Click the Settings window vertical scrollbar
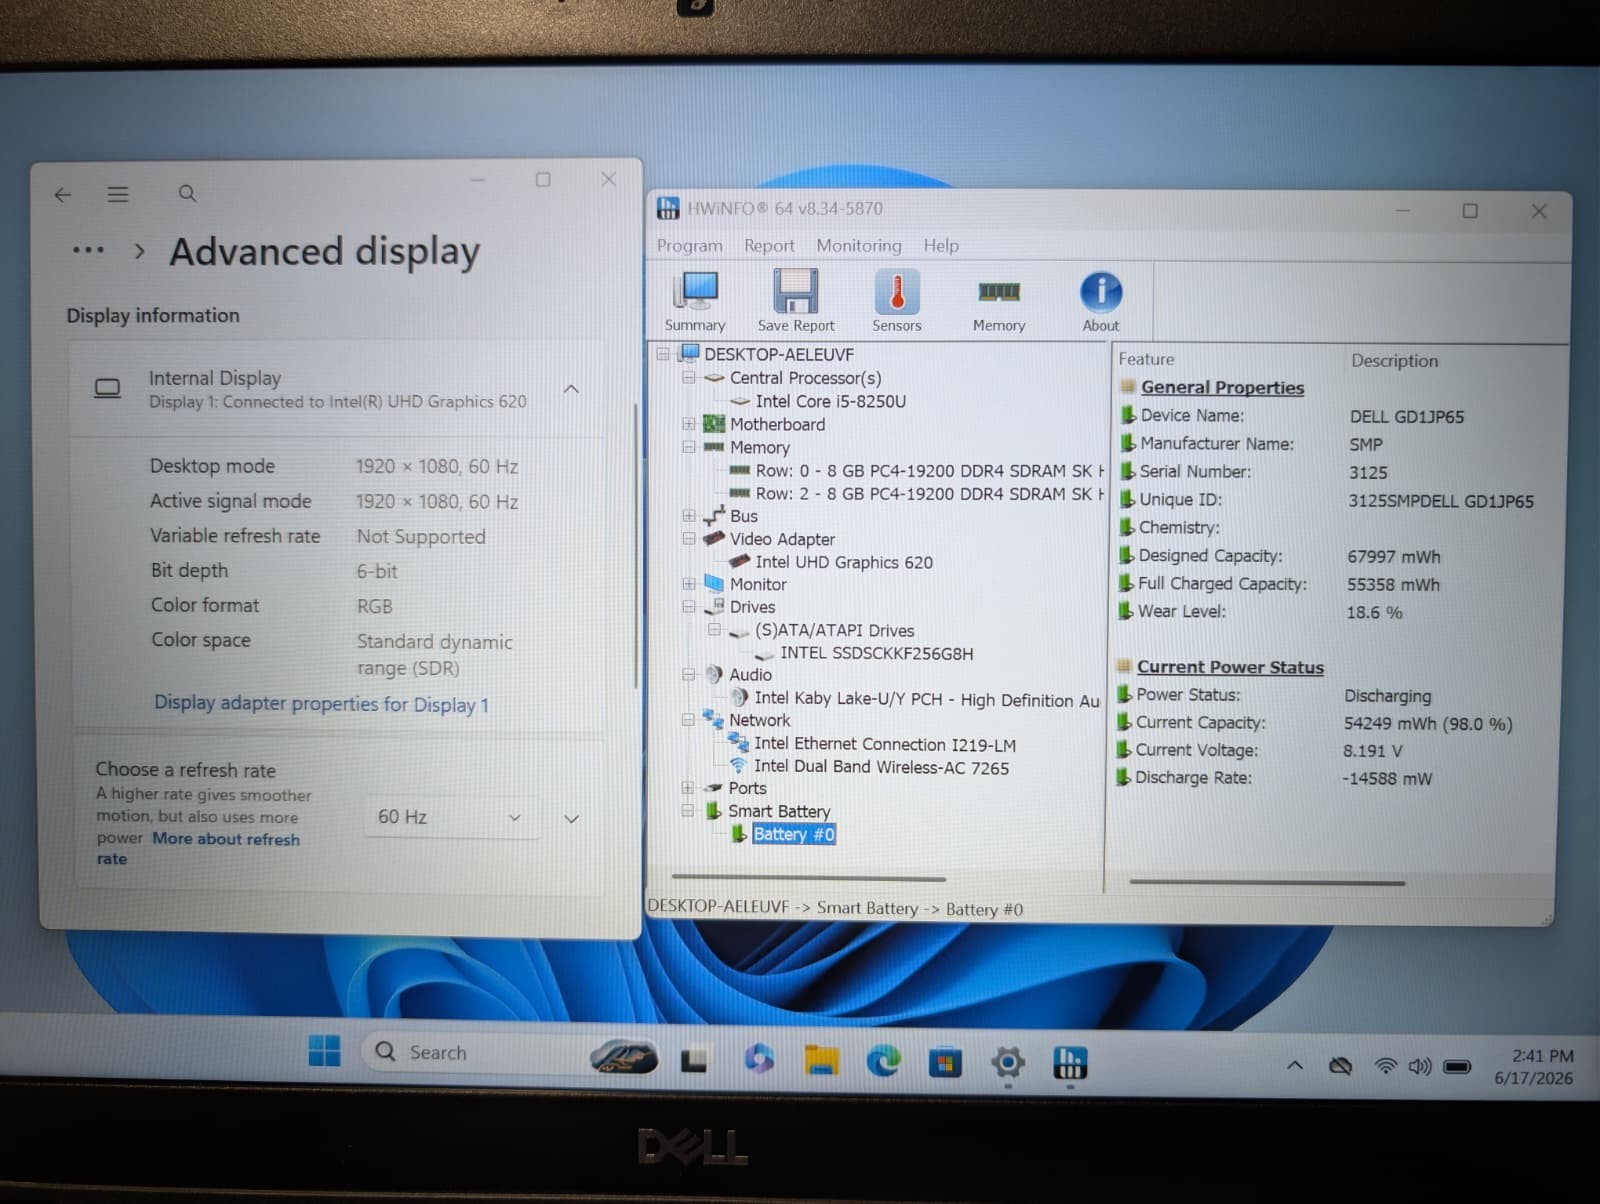 [x=634, y=545]
